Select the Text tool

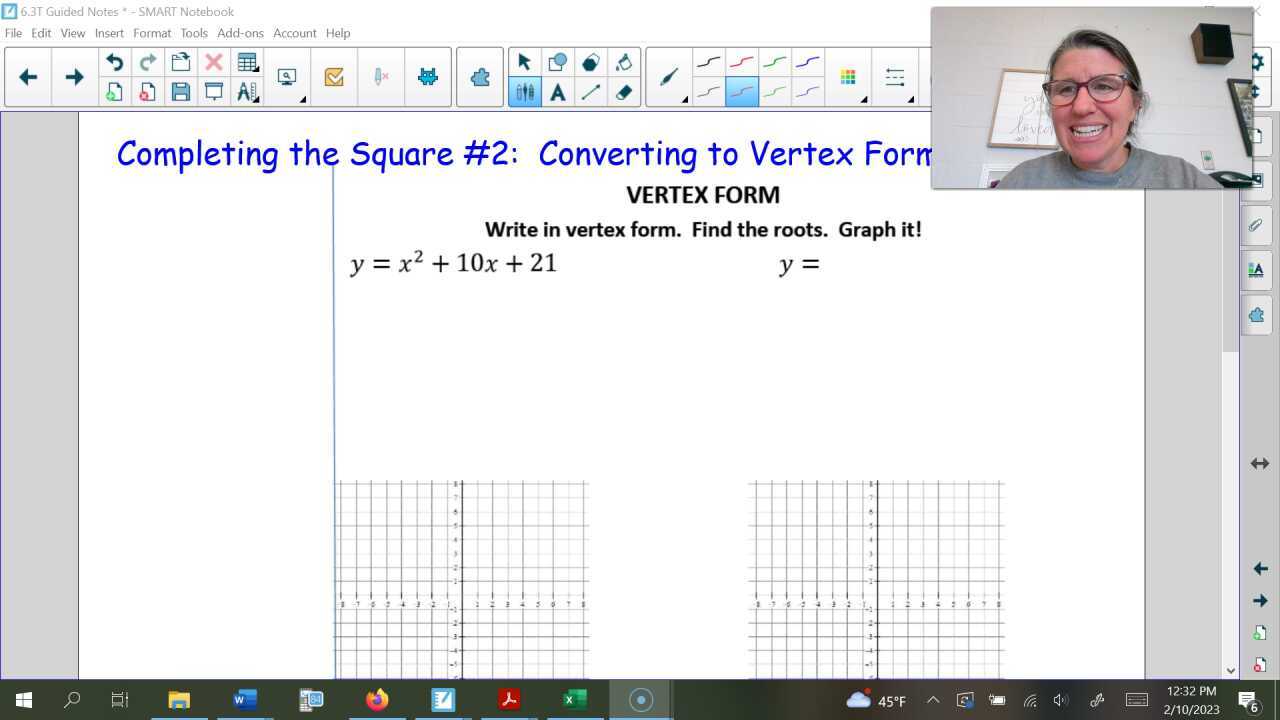[558, 91]
